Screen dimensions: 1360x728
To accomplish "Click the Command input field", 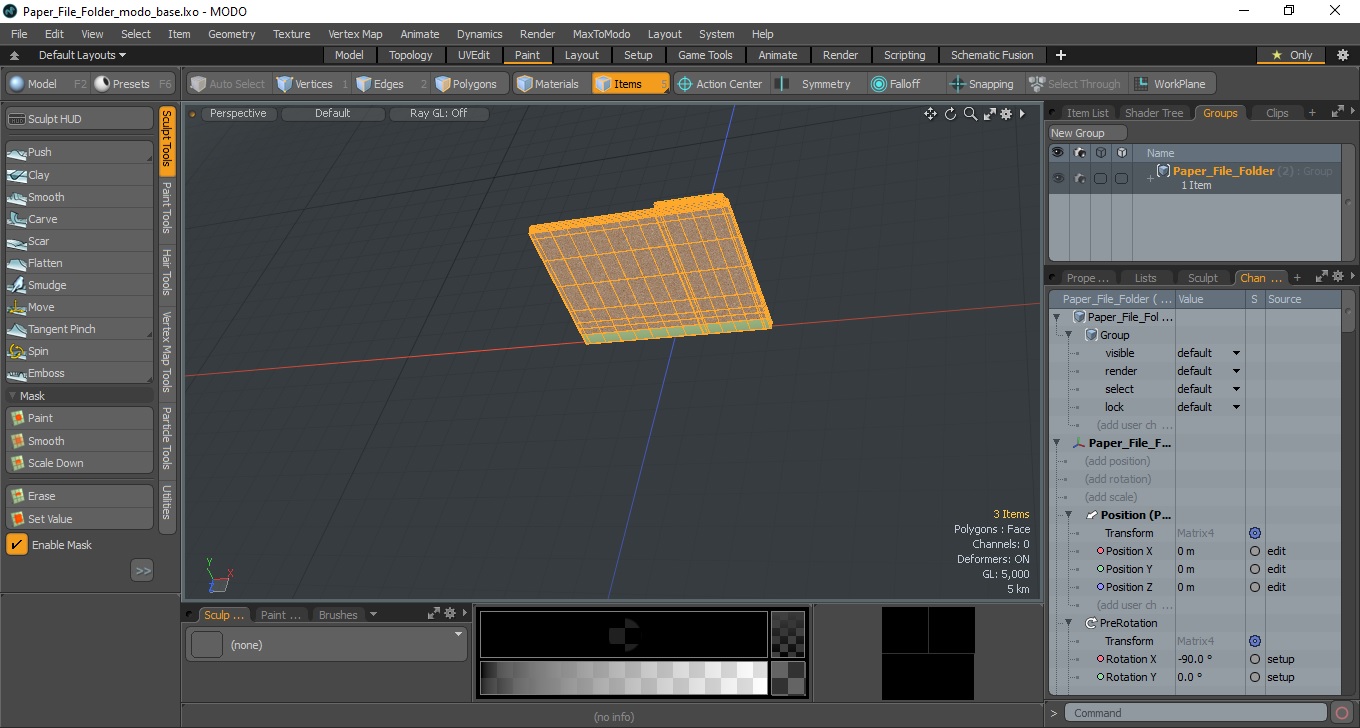I will (1196, 713).
